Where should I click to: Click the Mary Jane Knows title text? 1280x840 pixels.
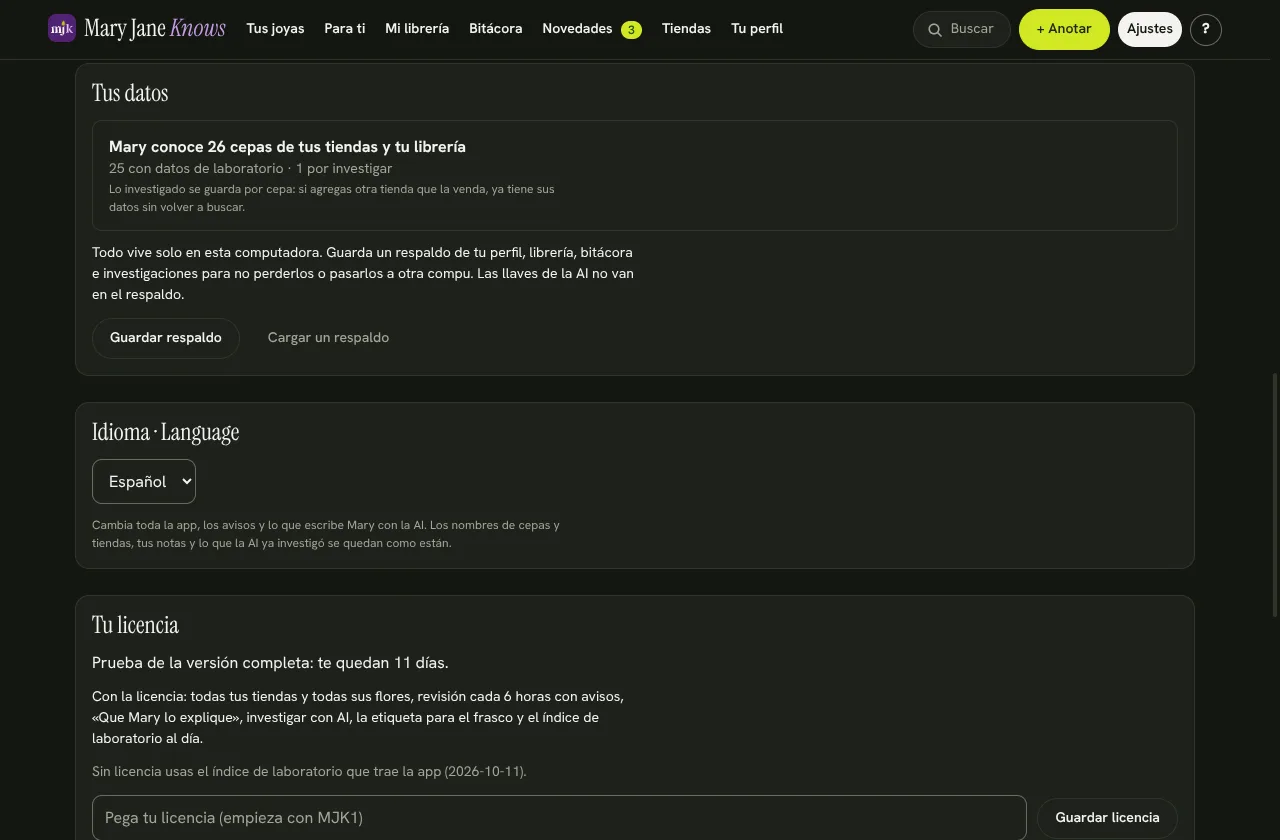click(155, 29)
